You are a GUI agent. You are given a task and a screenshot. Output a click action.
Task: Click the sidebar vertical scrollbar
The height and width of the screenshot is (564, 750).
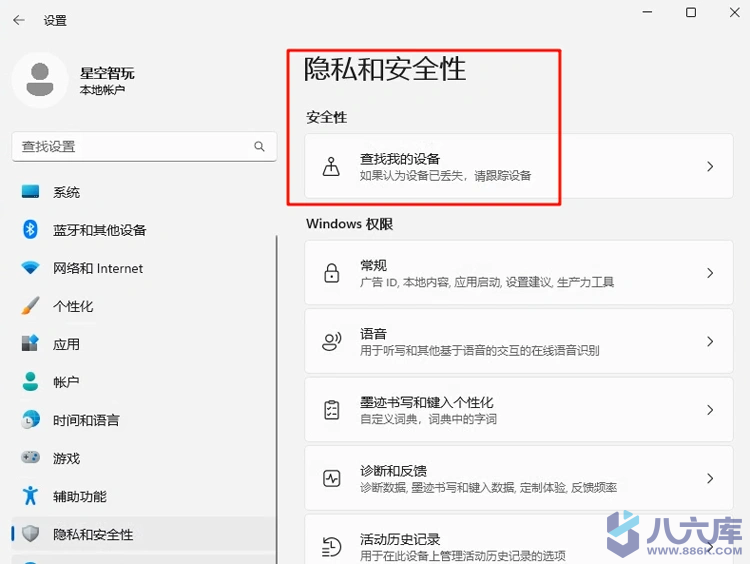coord(276,399)
